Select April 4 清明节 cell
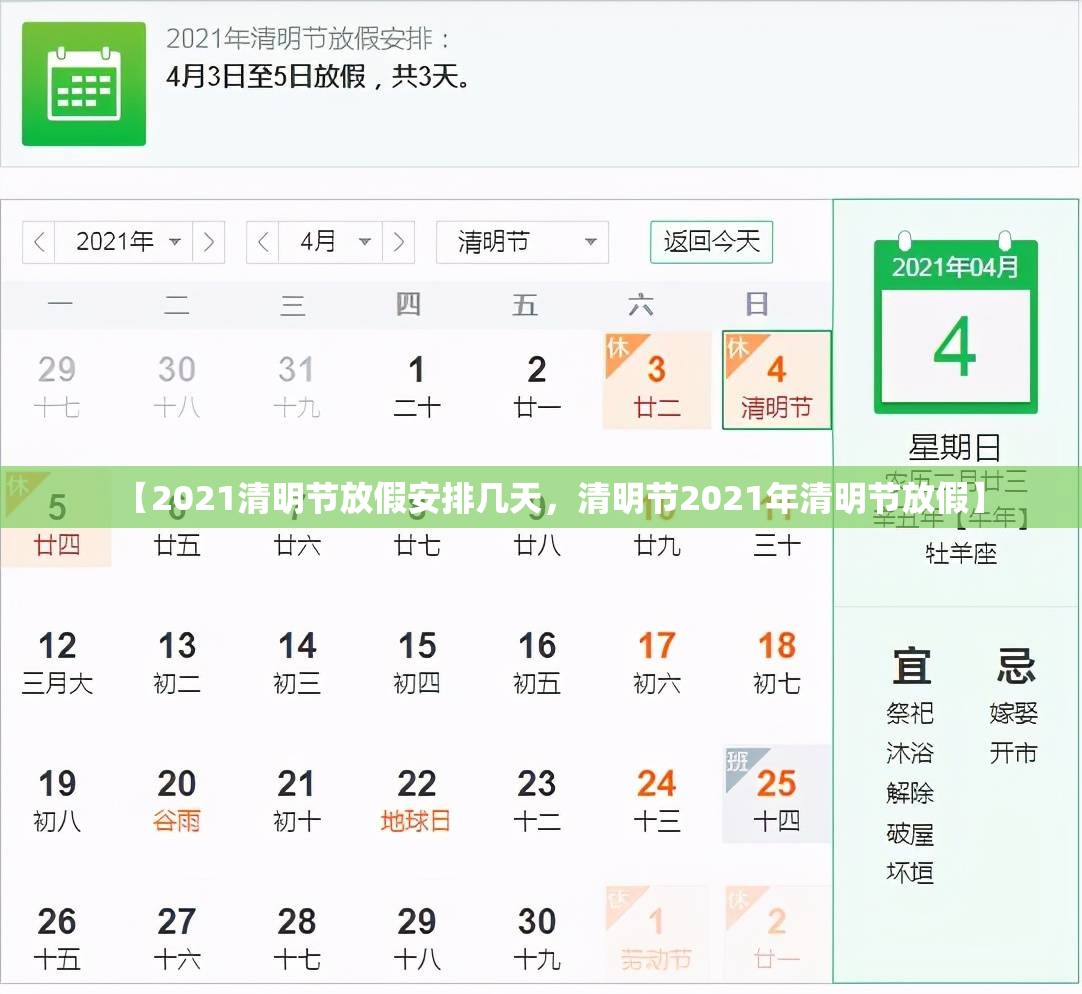 [776, 380]
